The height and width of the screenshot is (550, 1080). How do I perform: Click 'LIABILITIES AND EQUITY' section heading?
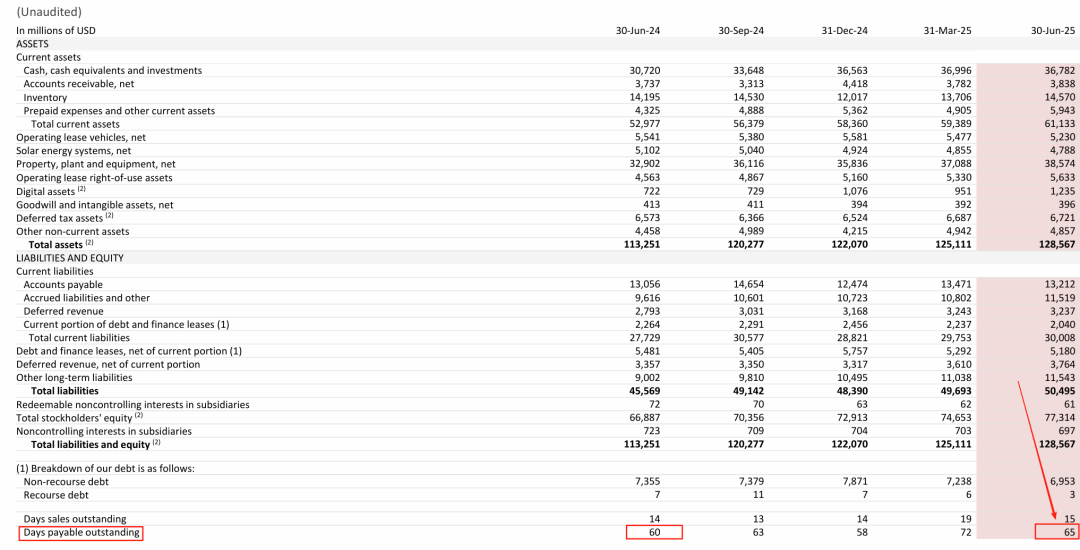coord(70,257)
